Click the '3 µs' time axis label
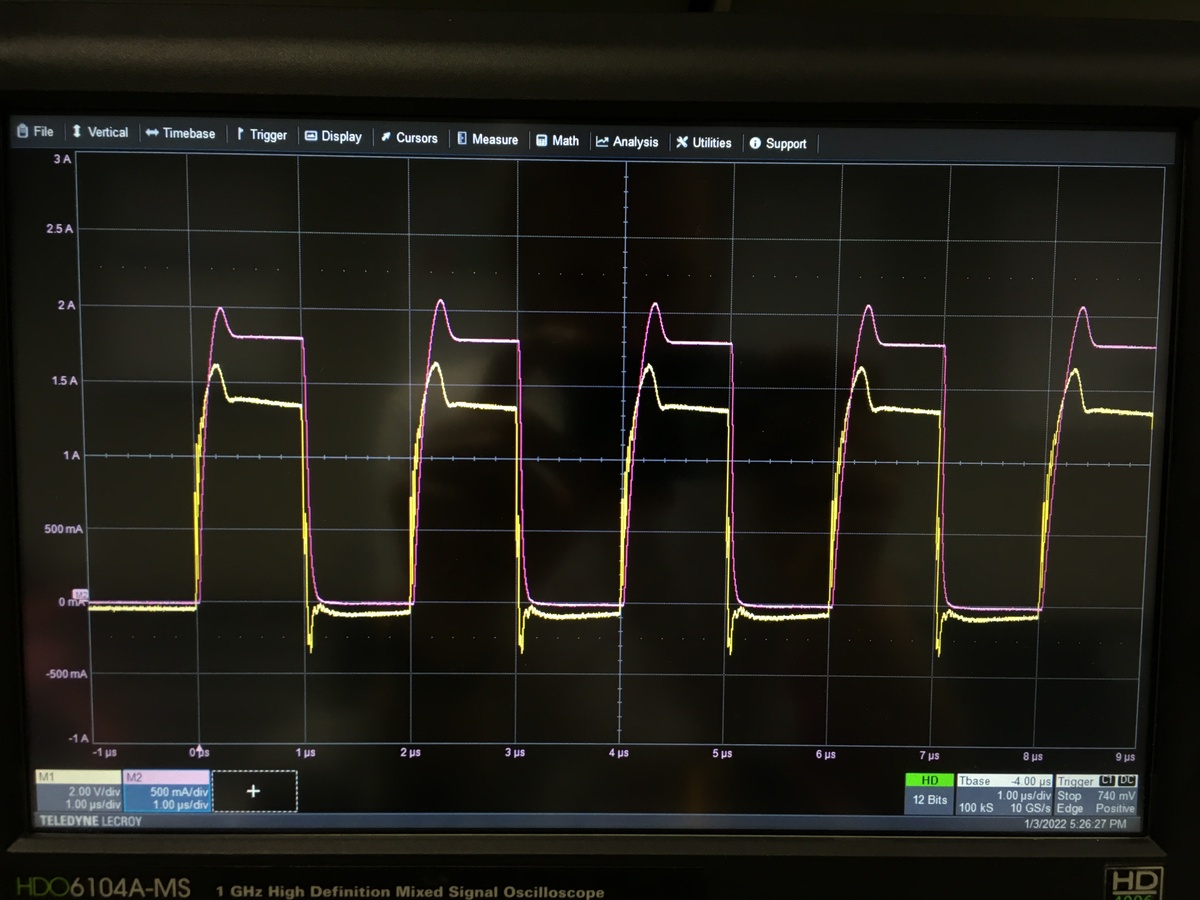The width and height of the screenshot is (1200, 900). point(514,752)
